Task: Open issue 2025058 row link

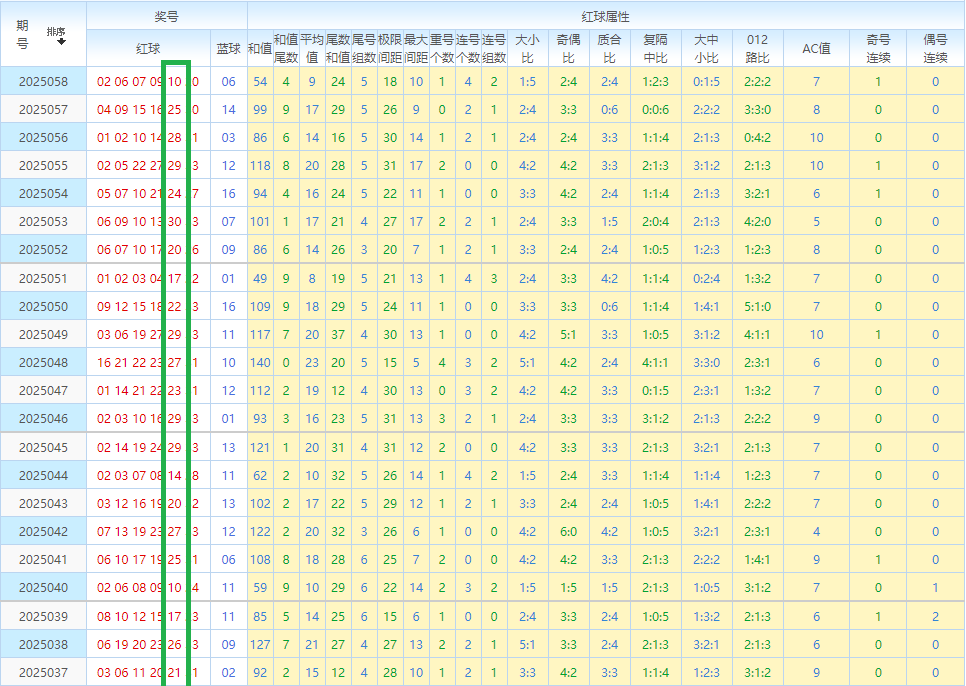Action: point(44,82)
